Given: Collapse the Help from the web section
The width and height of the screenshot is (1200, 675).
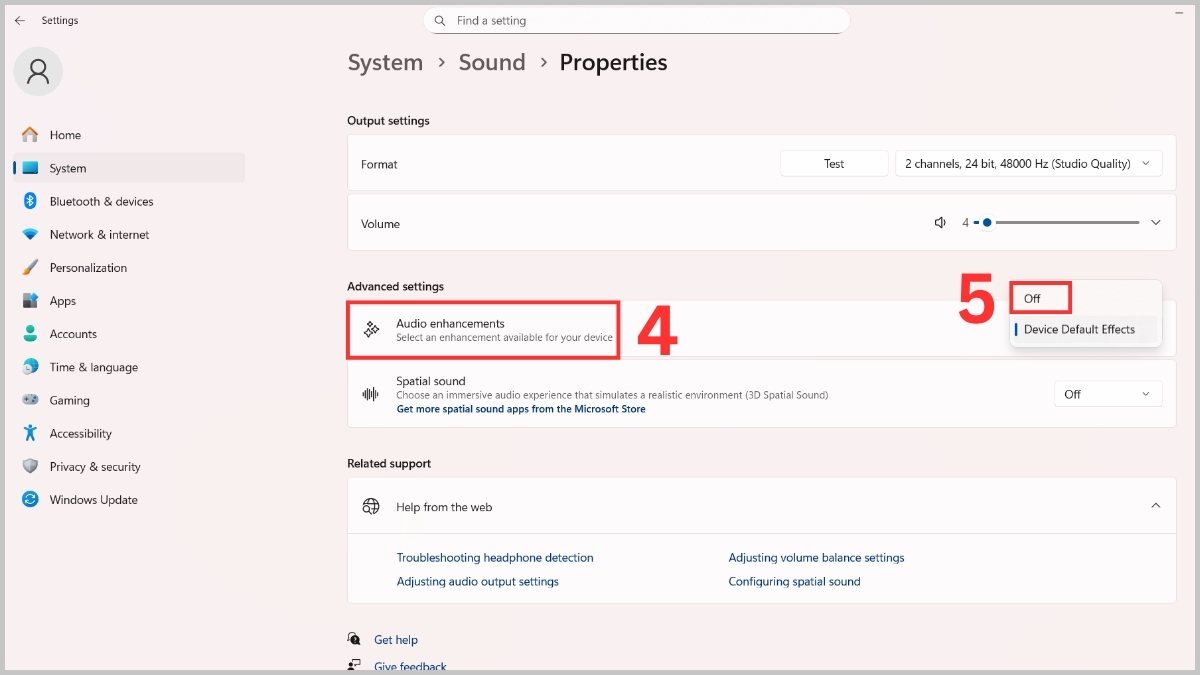Looking at the screenshot, I should tap(1155, 507).
